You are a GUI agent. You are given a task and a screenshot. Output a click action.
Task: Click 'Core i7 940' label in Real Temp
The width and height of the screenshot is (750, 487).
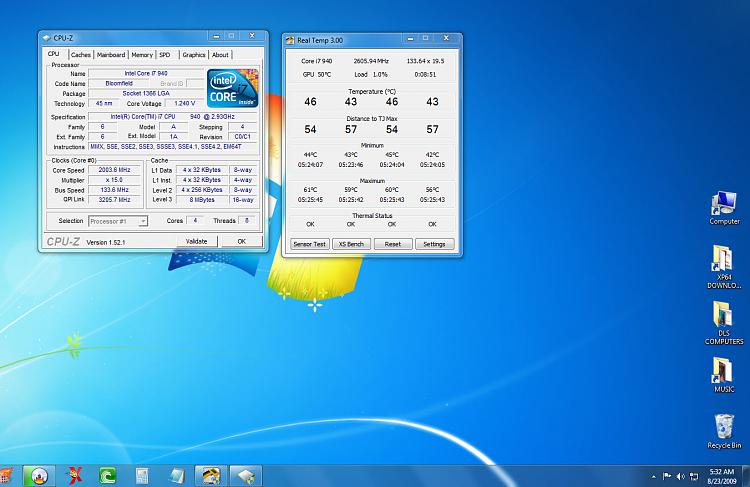click(x=317, y=61)
